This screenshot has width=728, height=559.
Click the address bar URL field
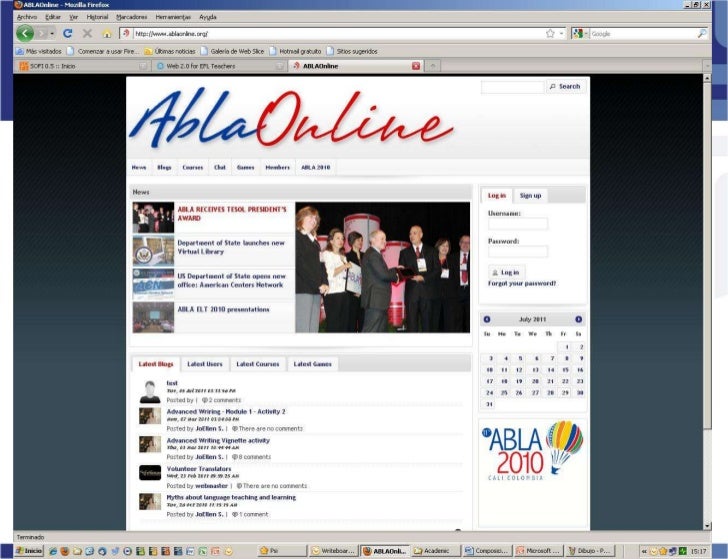339,33
